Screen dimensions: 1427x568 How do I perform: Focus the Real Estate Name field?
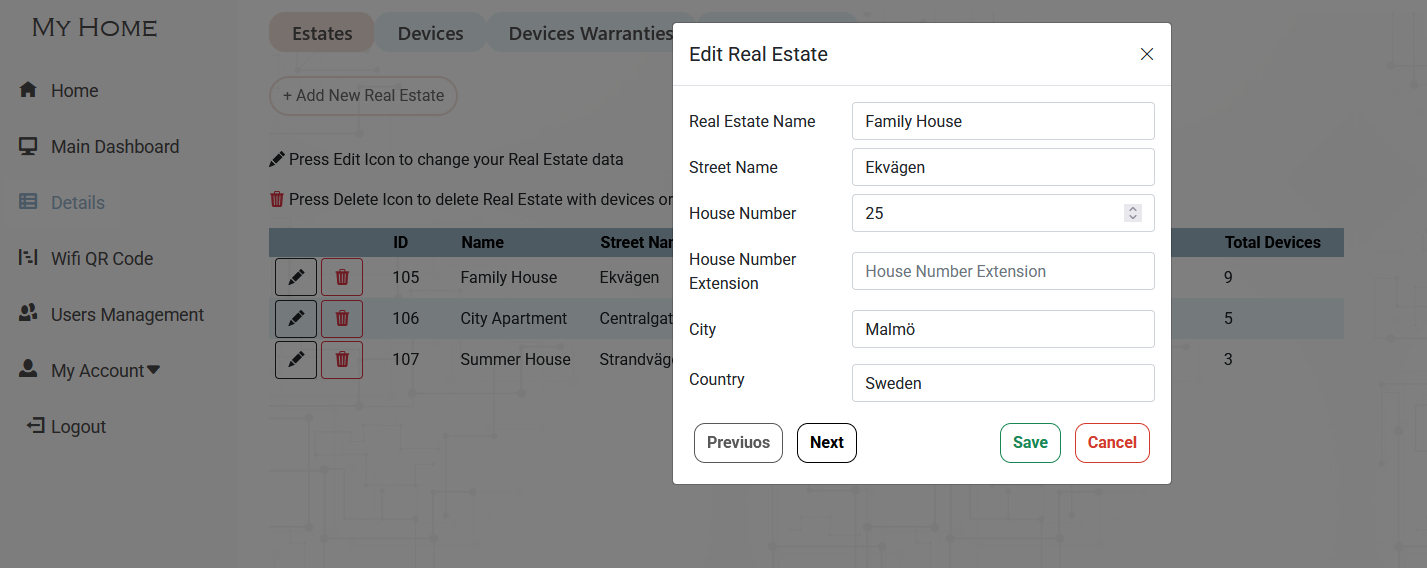click(x=1003, y=121)
